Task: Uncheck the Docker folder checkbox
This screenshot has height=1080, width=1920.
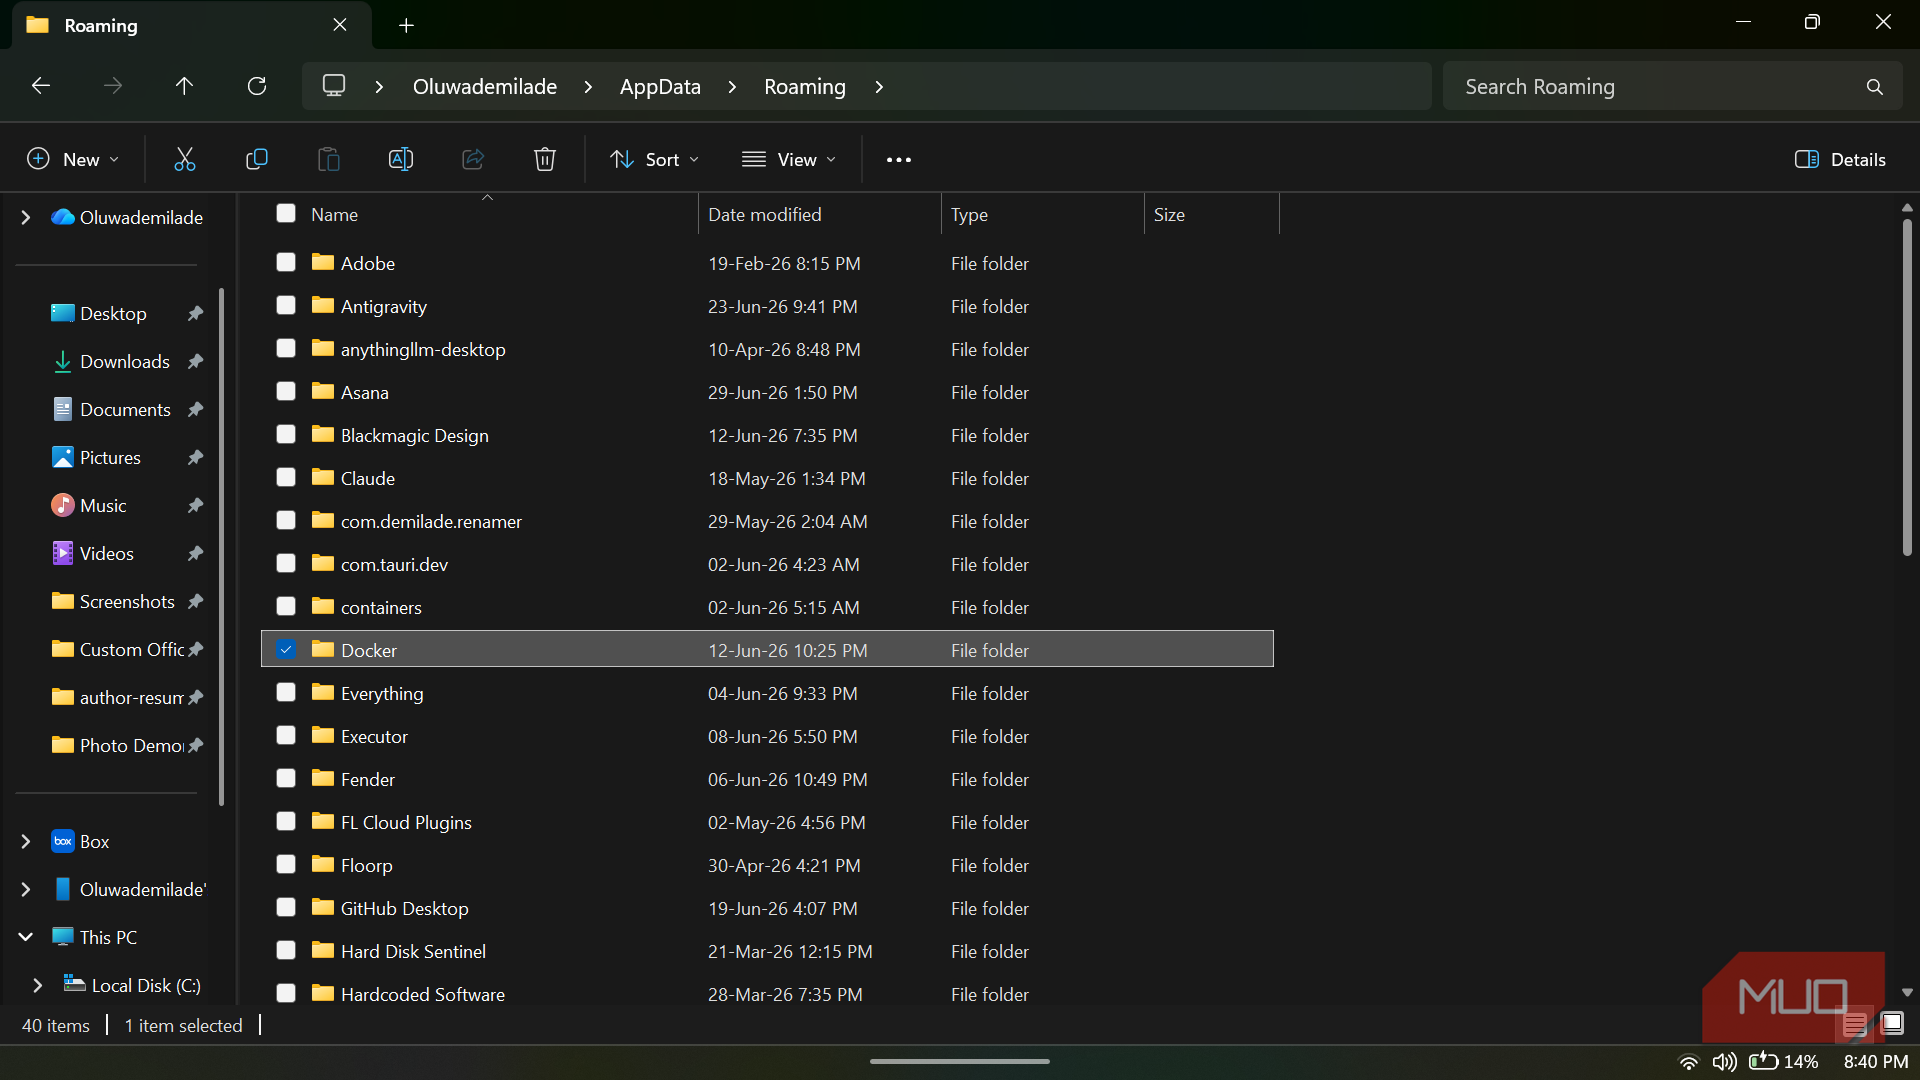Action: (286, 650)
